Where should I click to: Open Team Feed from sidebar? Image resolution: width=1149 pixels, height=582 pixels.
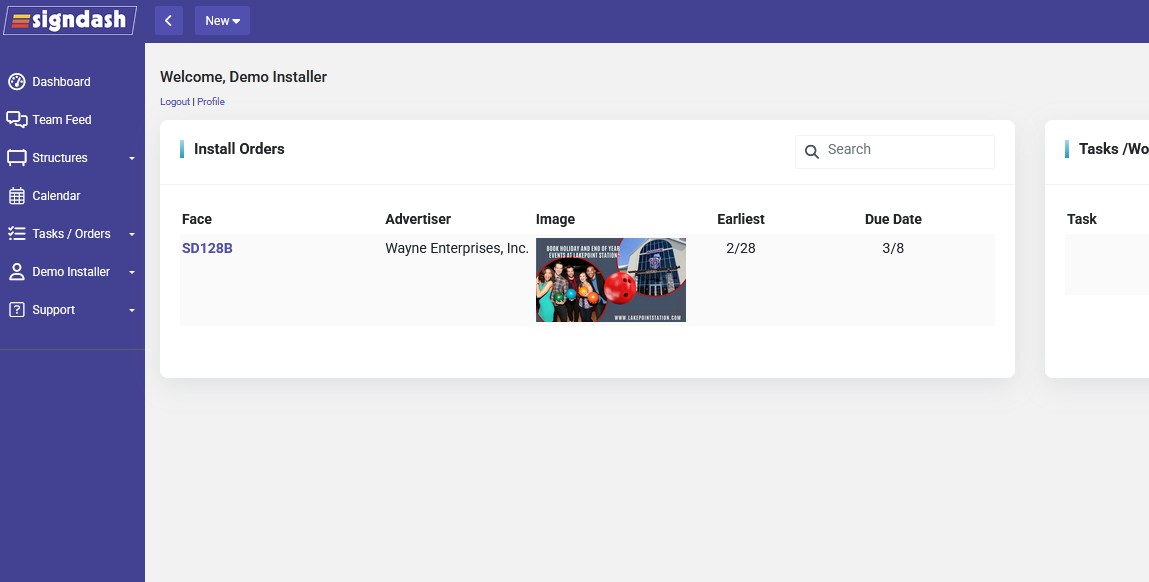pos(62,120)
